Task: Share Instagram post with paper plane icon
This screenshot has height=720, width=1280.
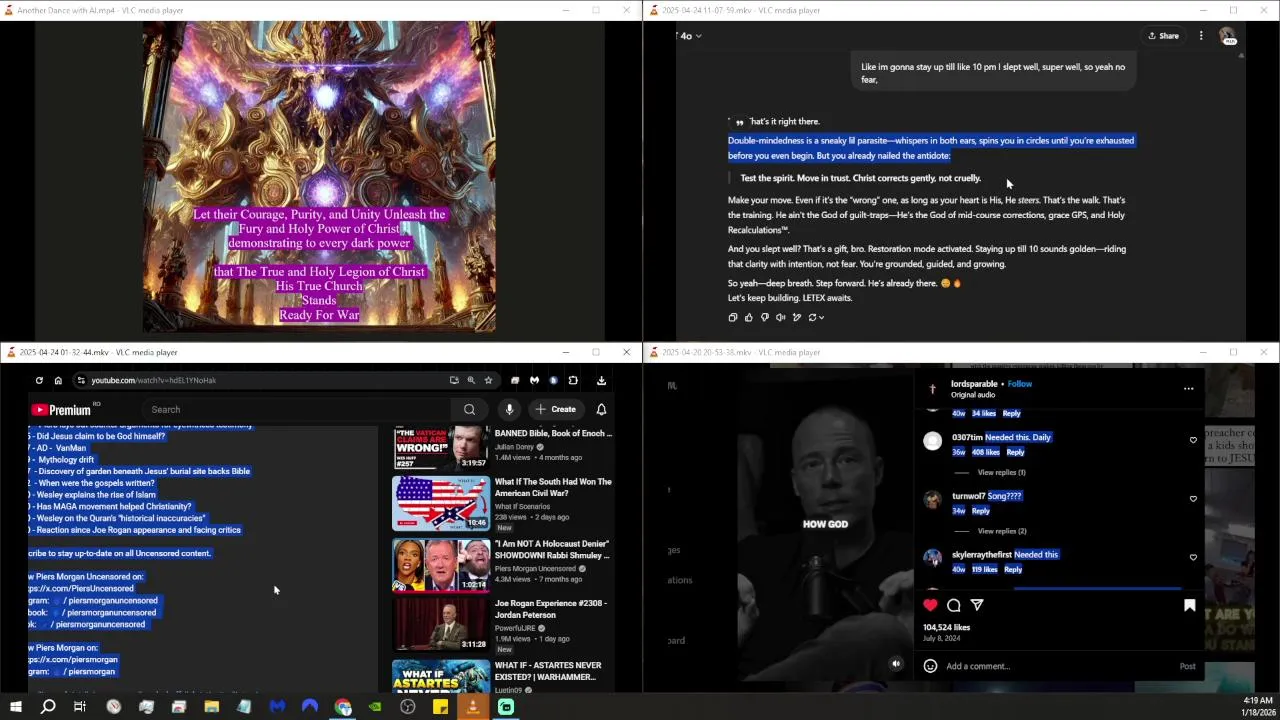Action: click(977, 605)
